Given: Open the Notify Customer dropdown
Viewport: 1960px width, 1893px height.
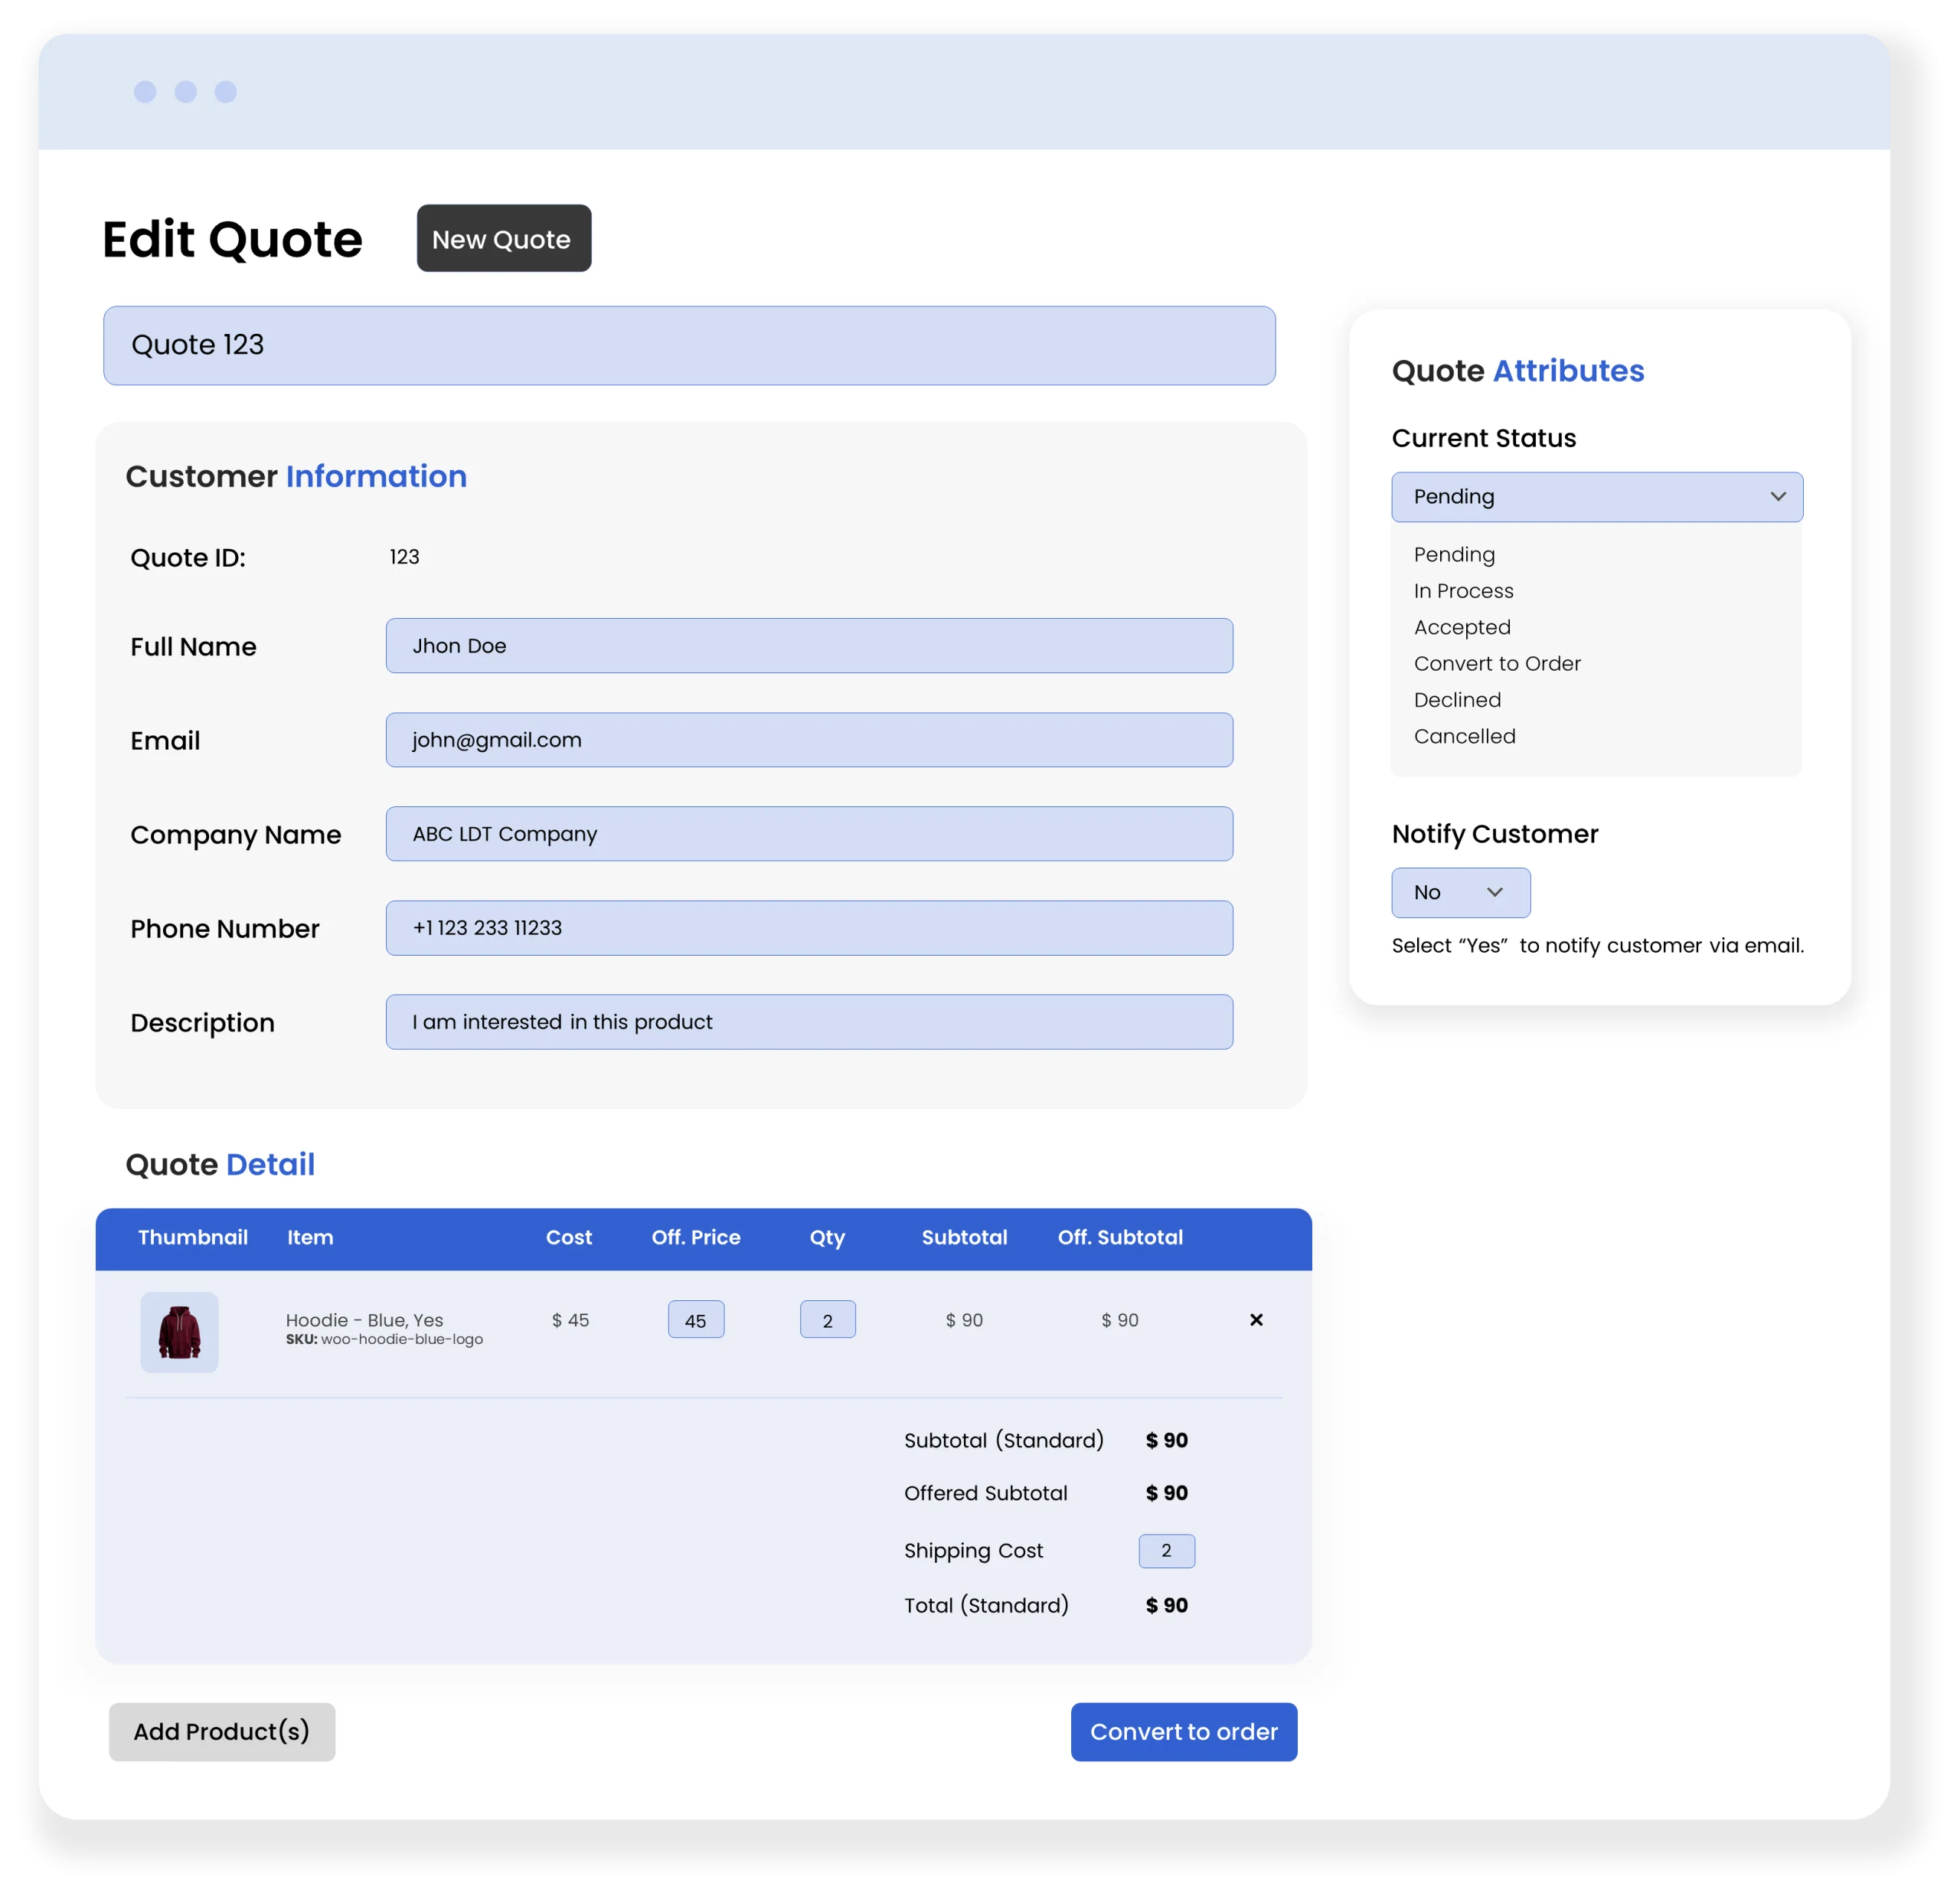Looking at the screenshot, I should tap(1460, 892).
